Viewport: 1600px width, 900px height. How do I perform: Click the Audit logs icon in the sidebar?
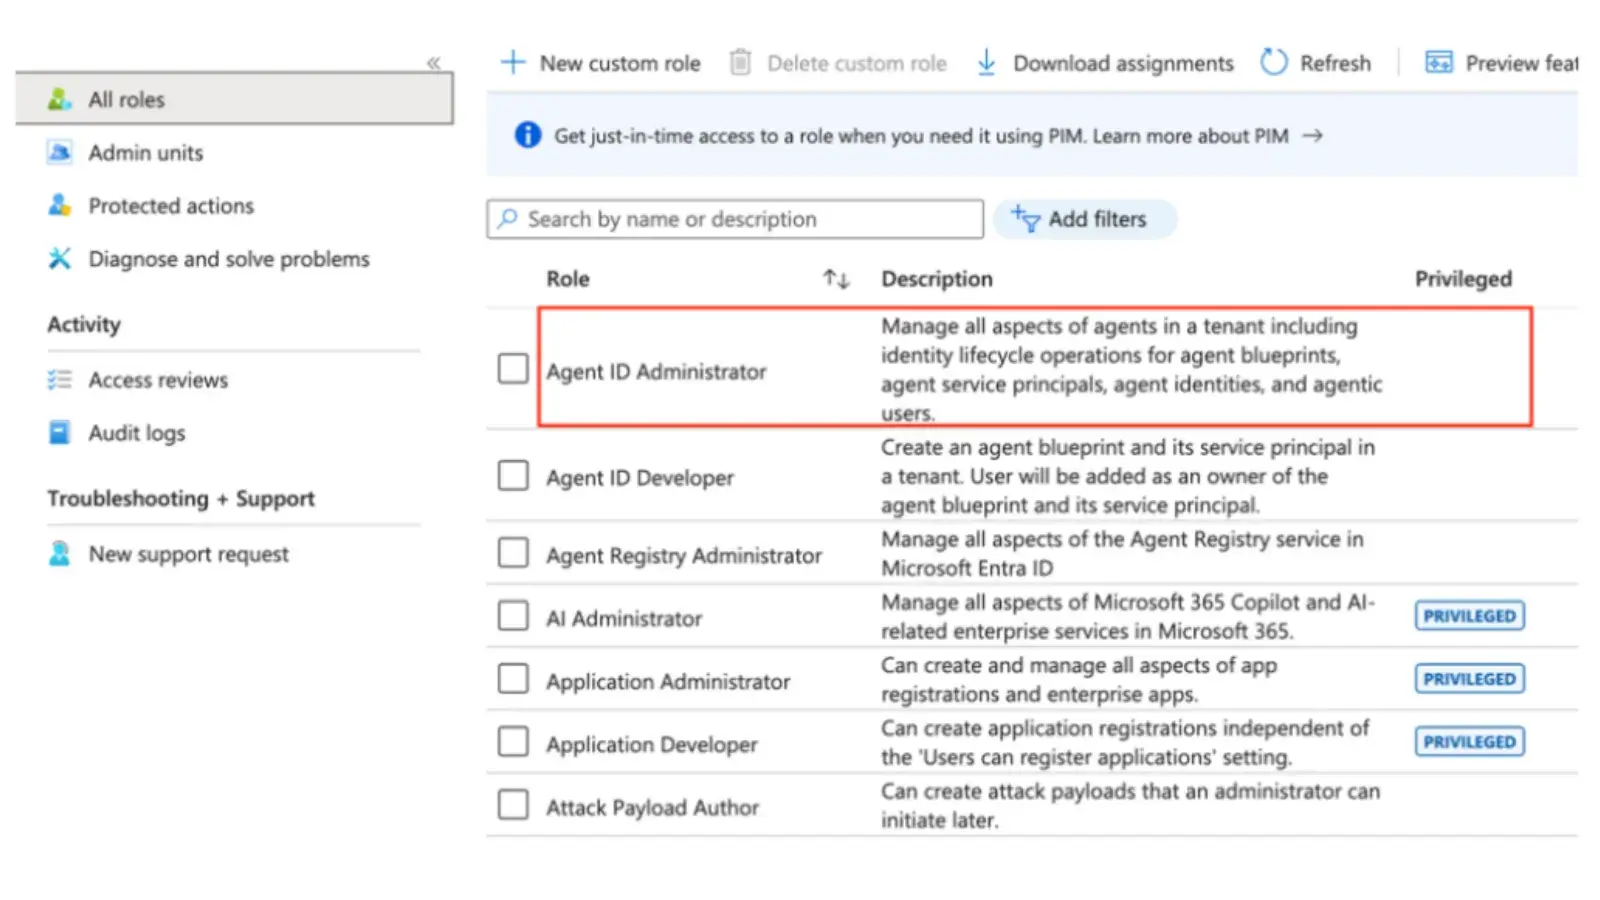click(x=60, y=432)
